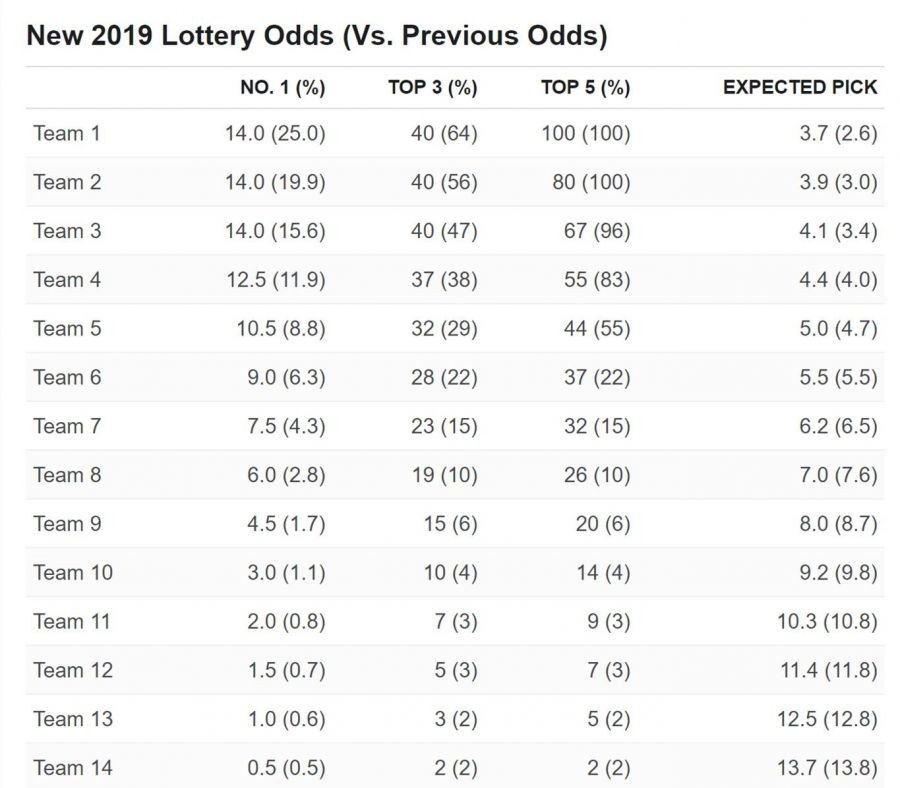
Task: Click the TOP 5 (%) column header
Action: (x=585, y=87)
